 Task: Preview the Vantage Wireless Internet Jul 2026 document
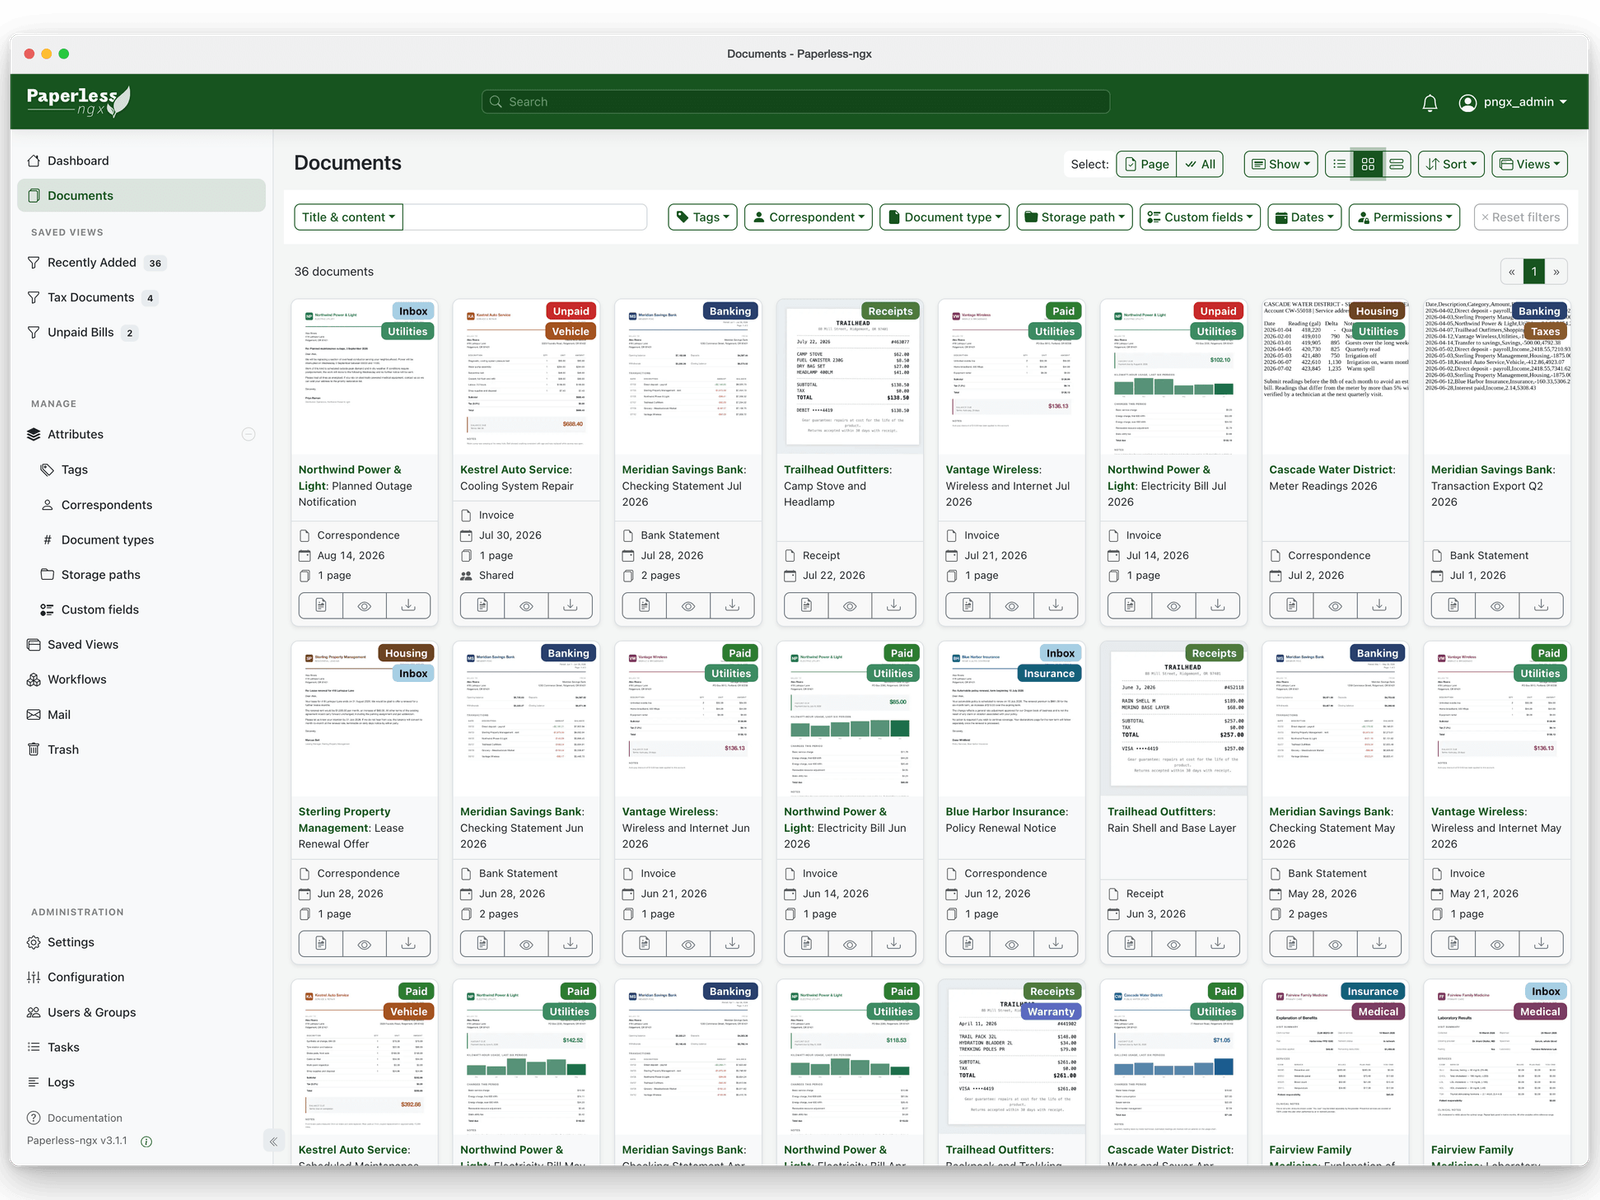(x=1012, y=605)
